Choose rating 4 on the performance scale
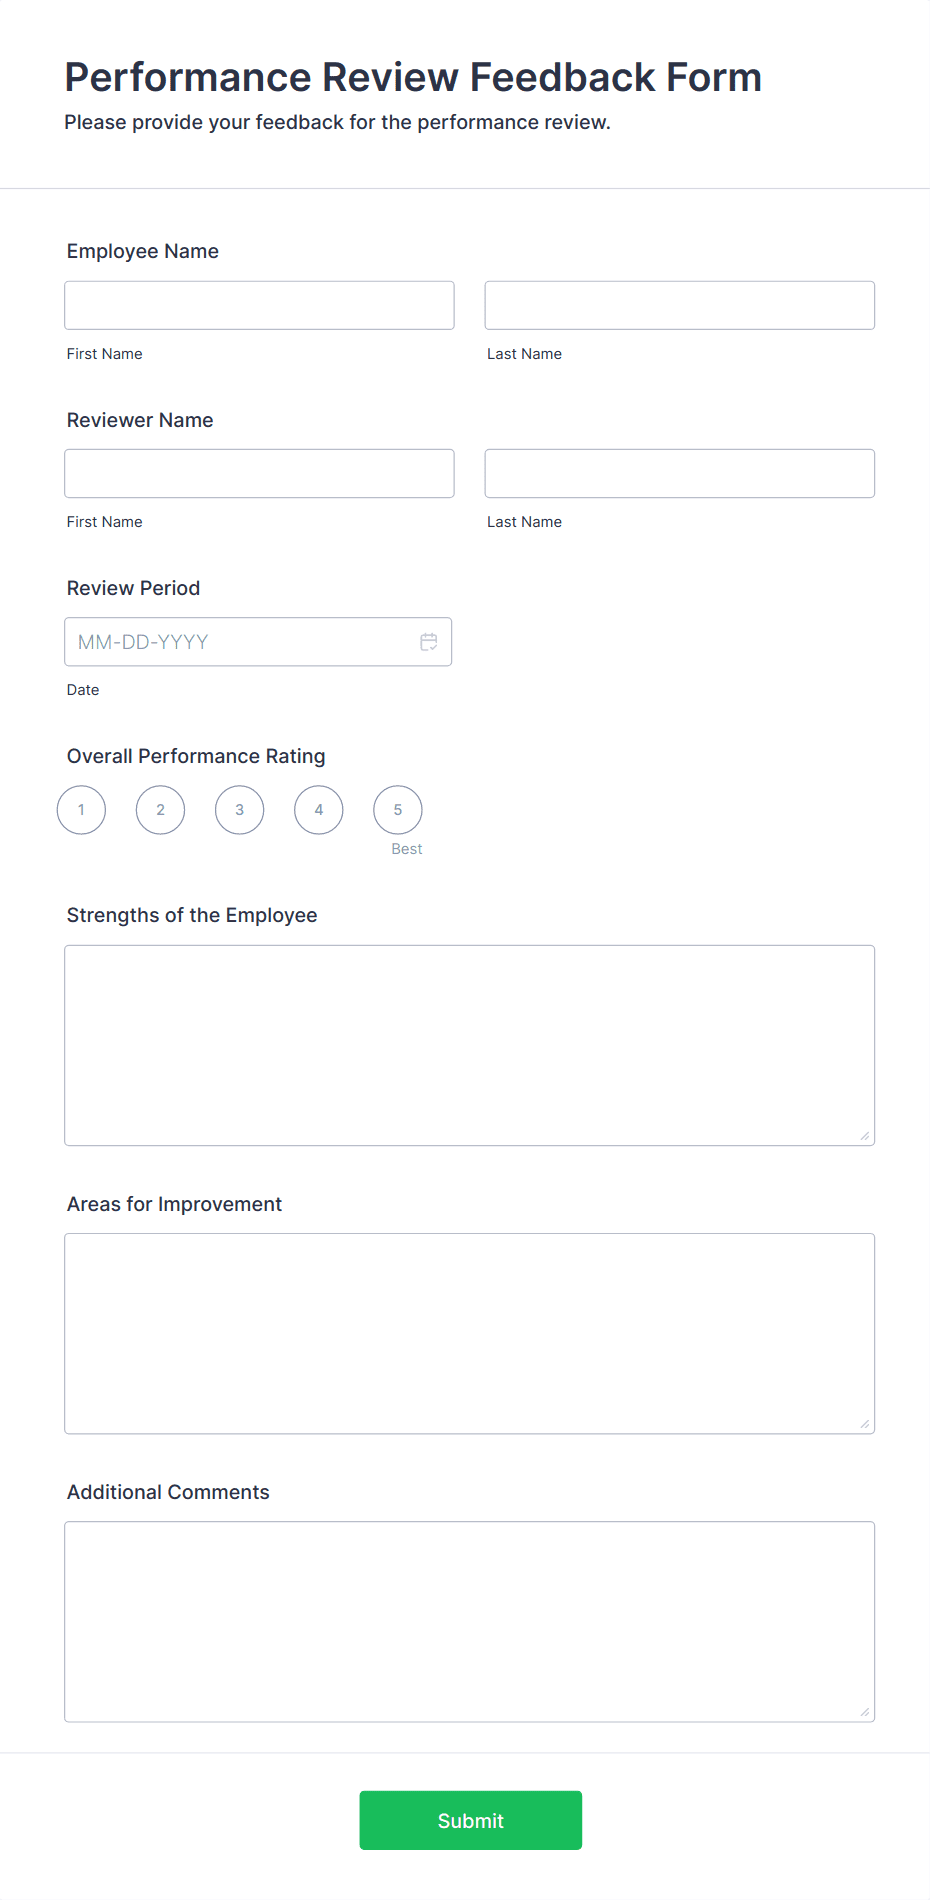The image size is (930, 1900). coord(318,810)
